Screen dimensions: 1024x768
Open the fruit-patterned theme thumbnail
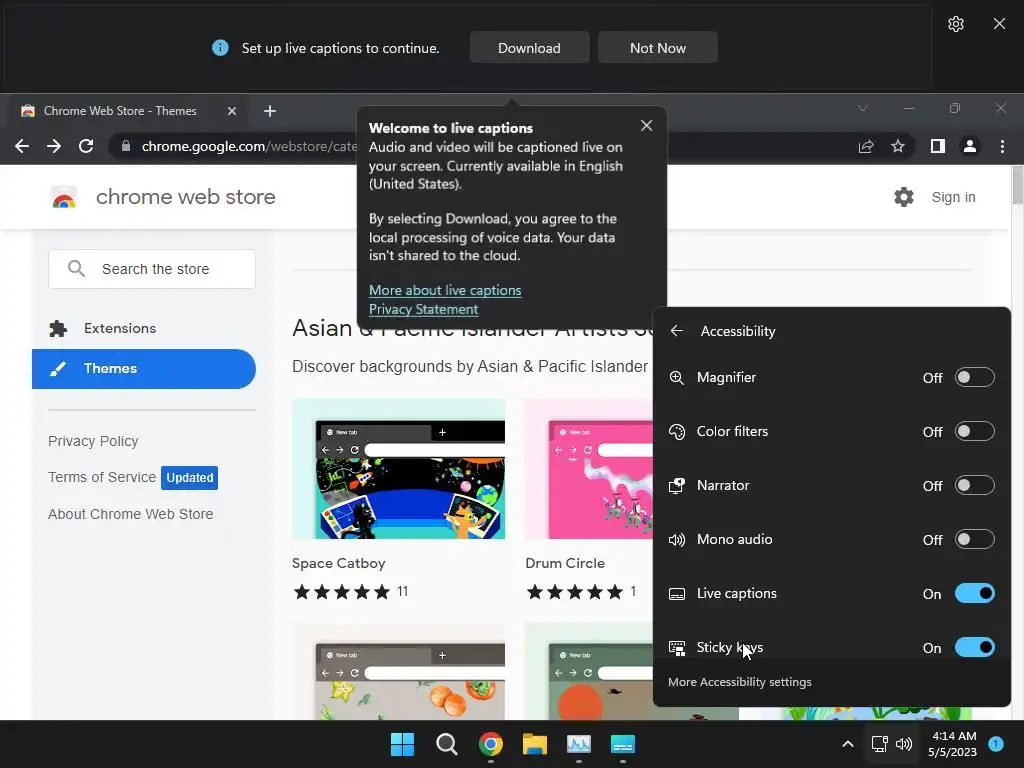tap(398, 671)
